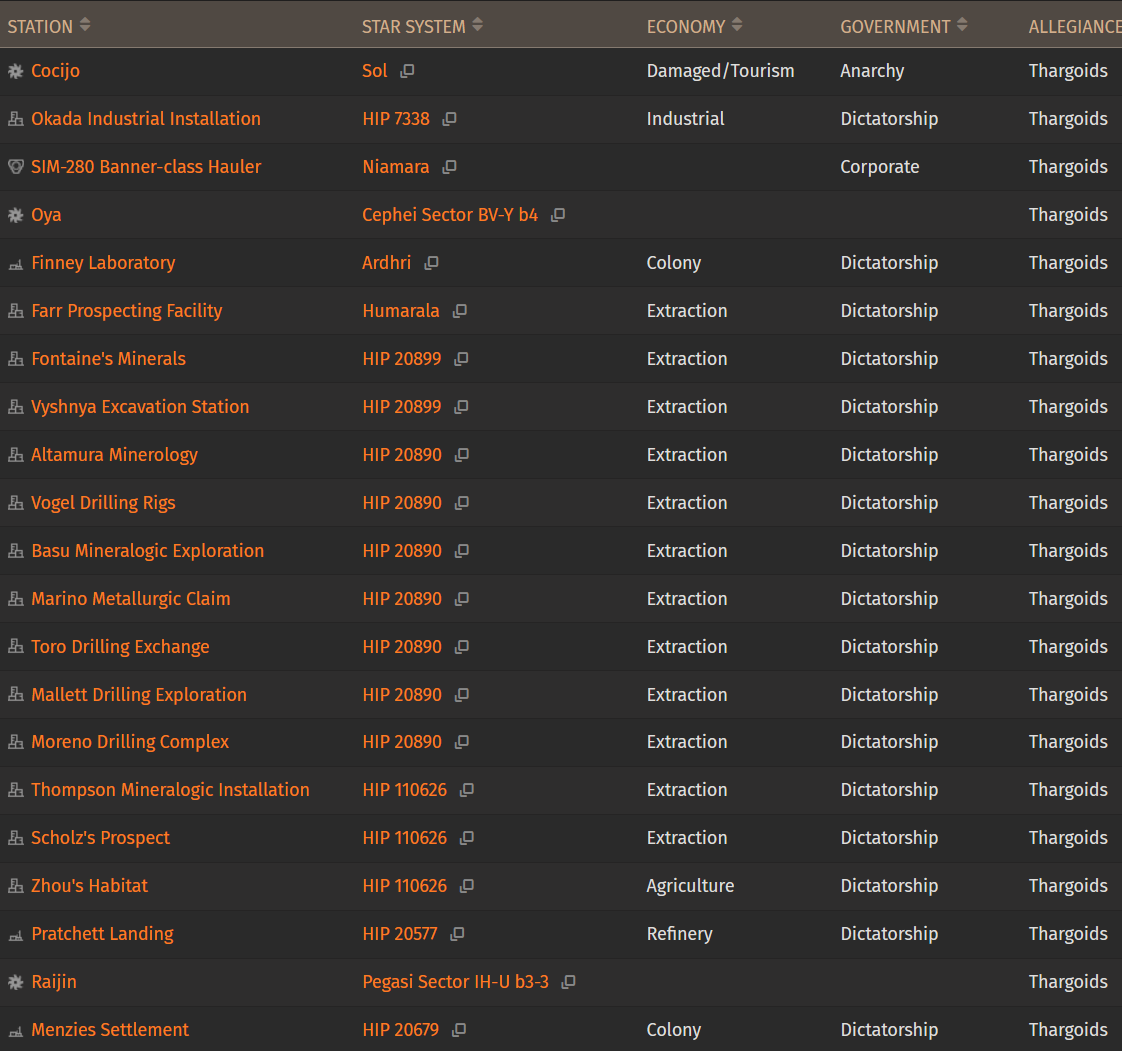Copy icon in Moreno Drilling Complex row

pos(462,741)
